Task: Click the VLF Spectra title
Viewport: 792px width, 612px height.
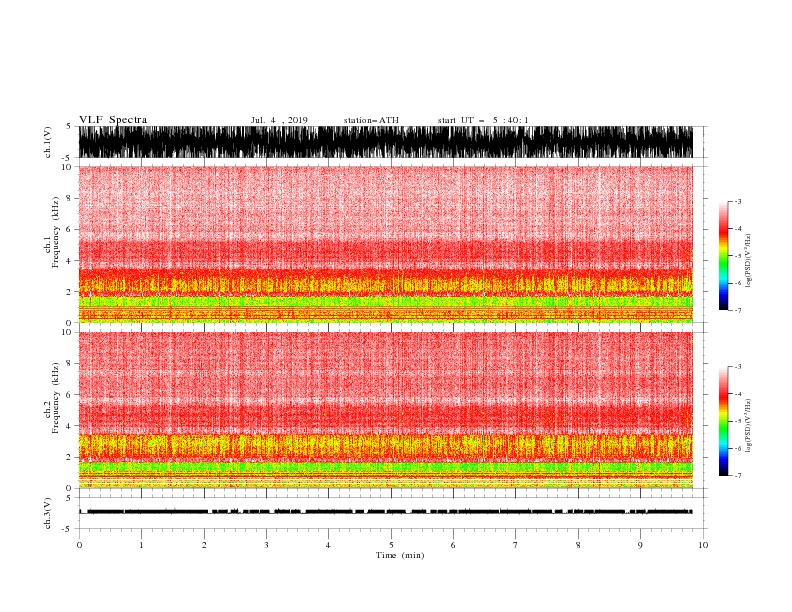Action: tap(113, 120)
